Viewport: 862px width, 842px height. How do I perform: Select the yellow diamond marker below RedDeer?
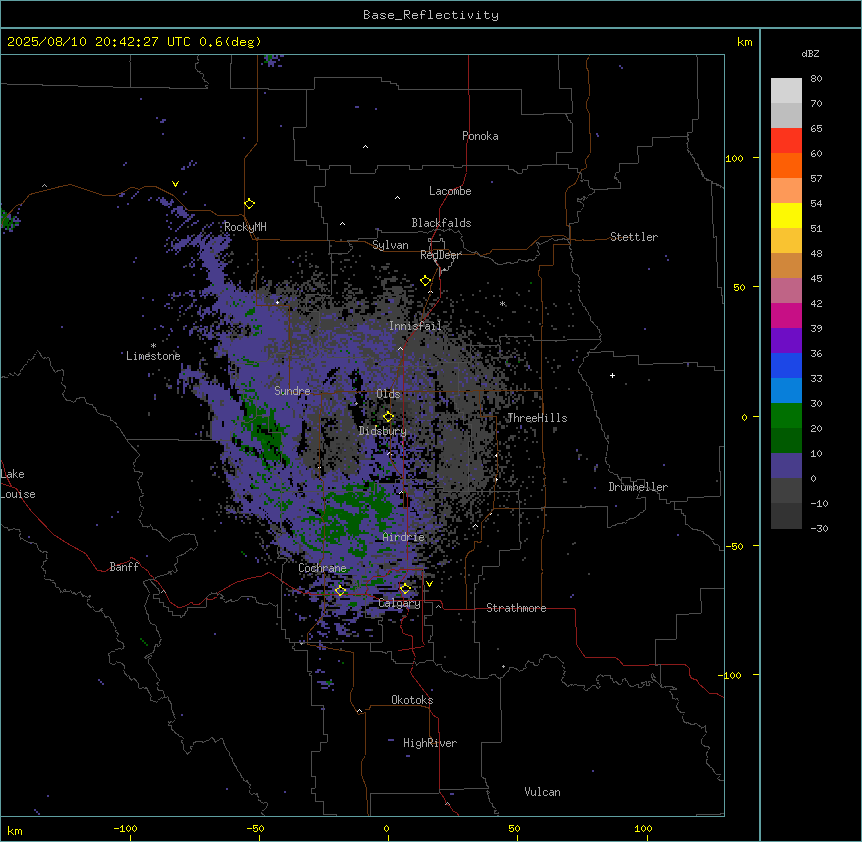pos(426,281)
